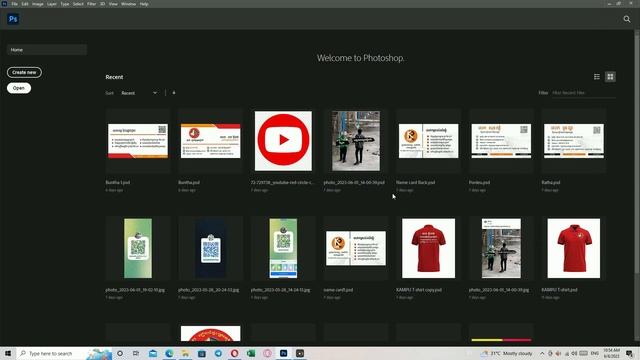Open the Layer menu

pyautogui.click(x=52, y=4)
